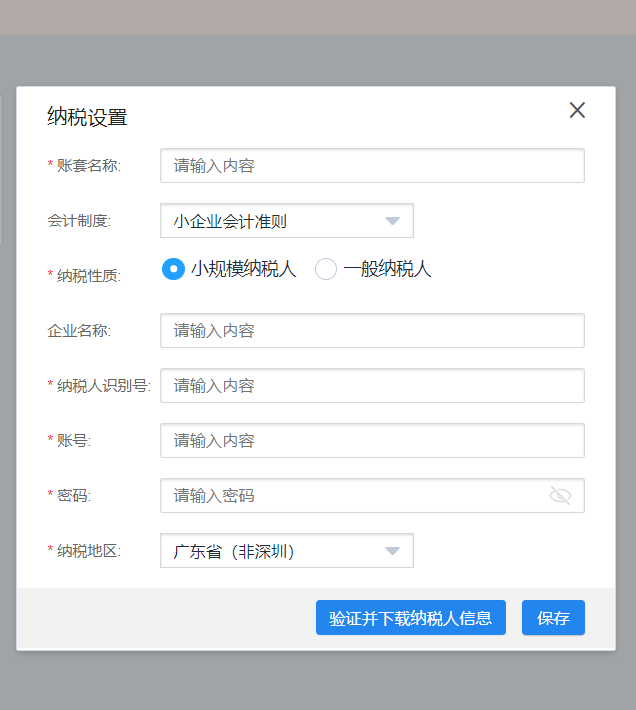Focus the 账号 input field

373,441
